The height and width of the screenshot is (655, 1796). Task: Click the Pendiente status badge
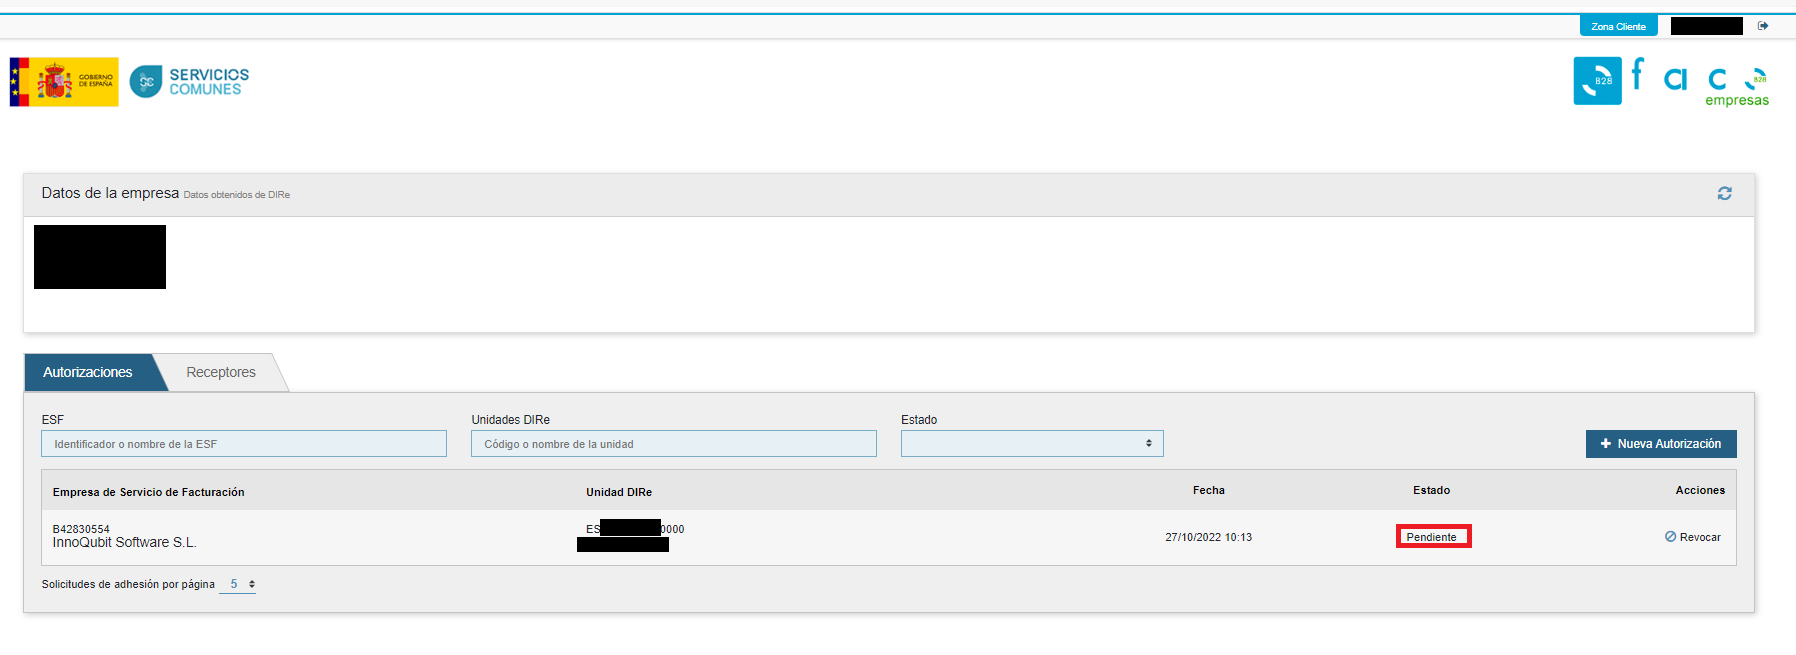pyautogui.click(x=1432, y=537)
